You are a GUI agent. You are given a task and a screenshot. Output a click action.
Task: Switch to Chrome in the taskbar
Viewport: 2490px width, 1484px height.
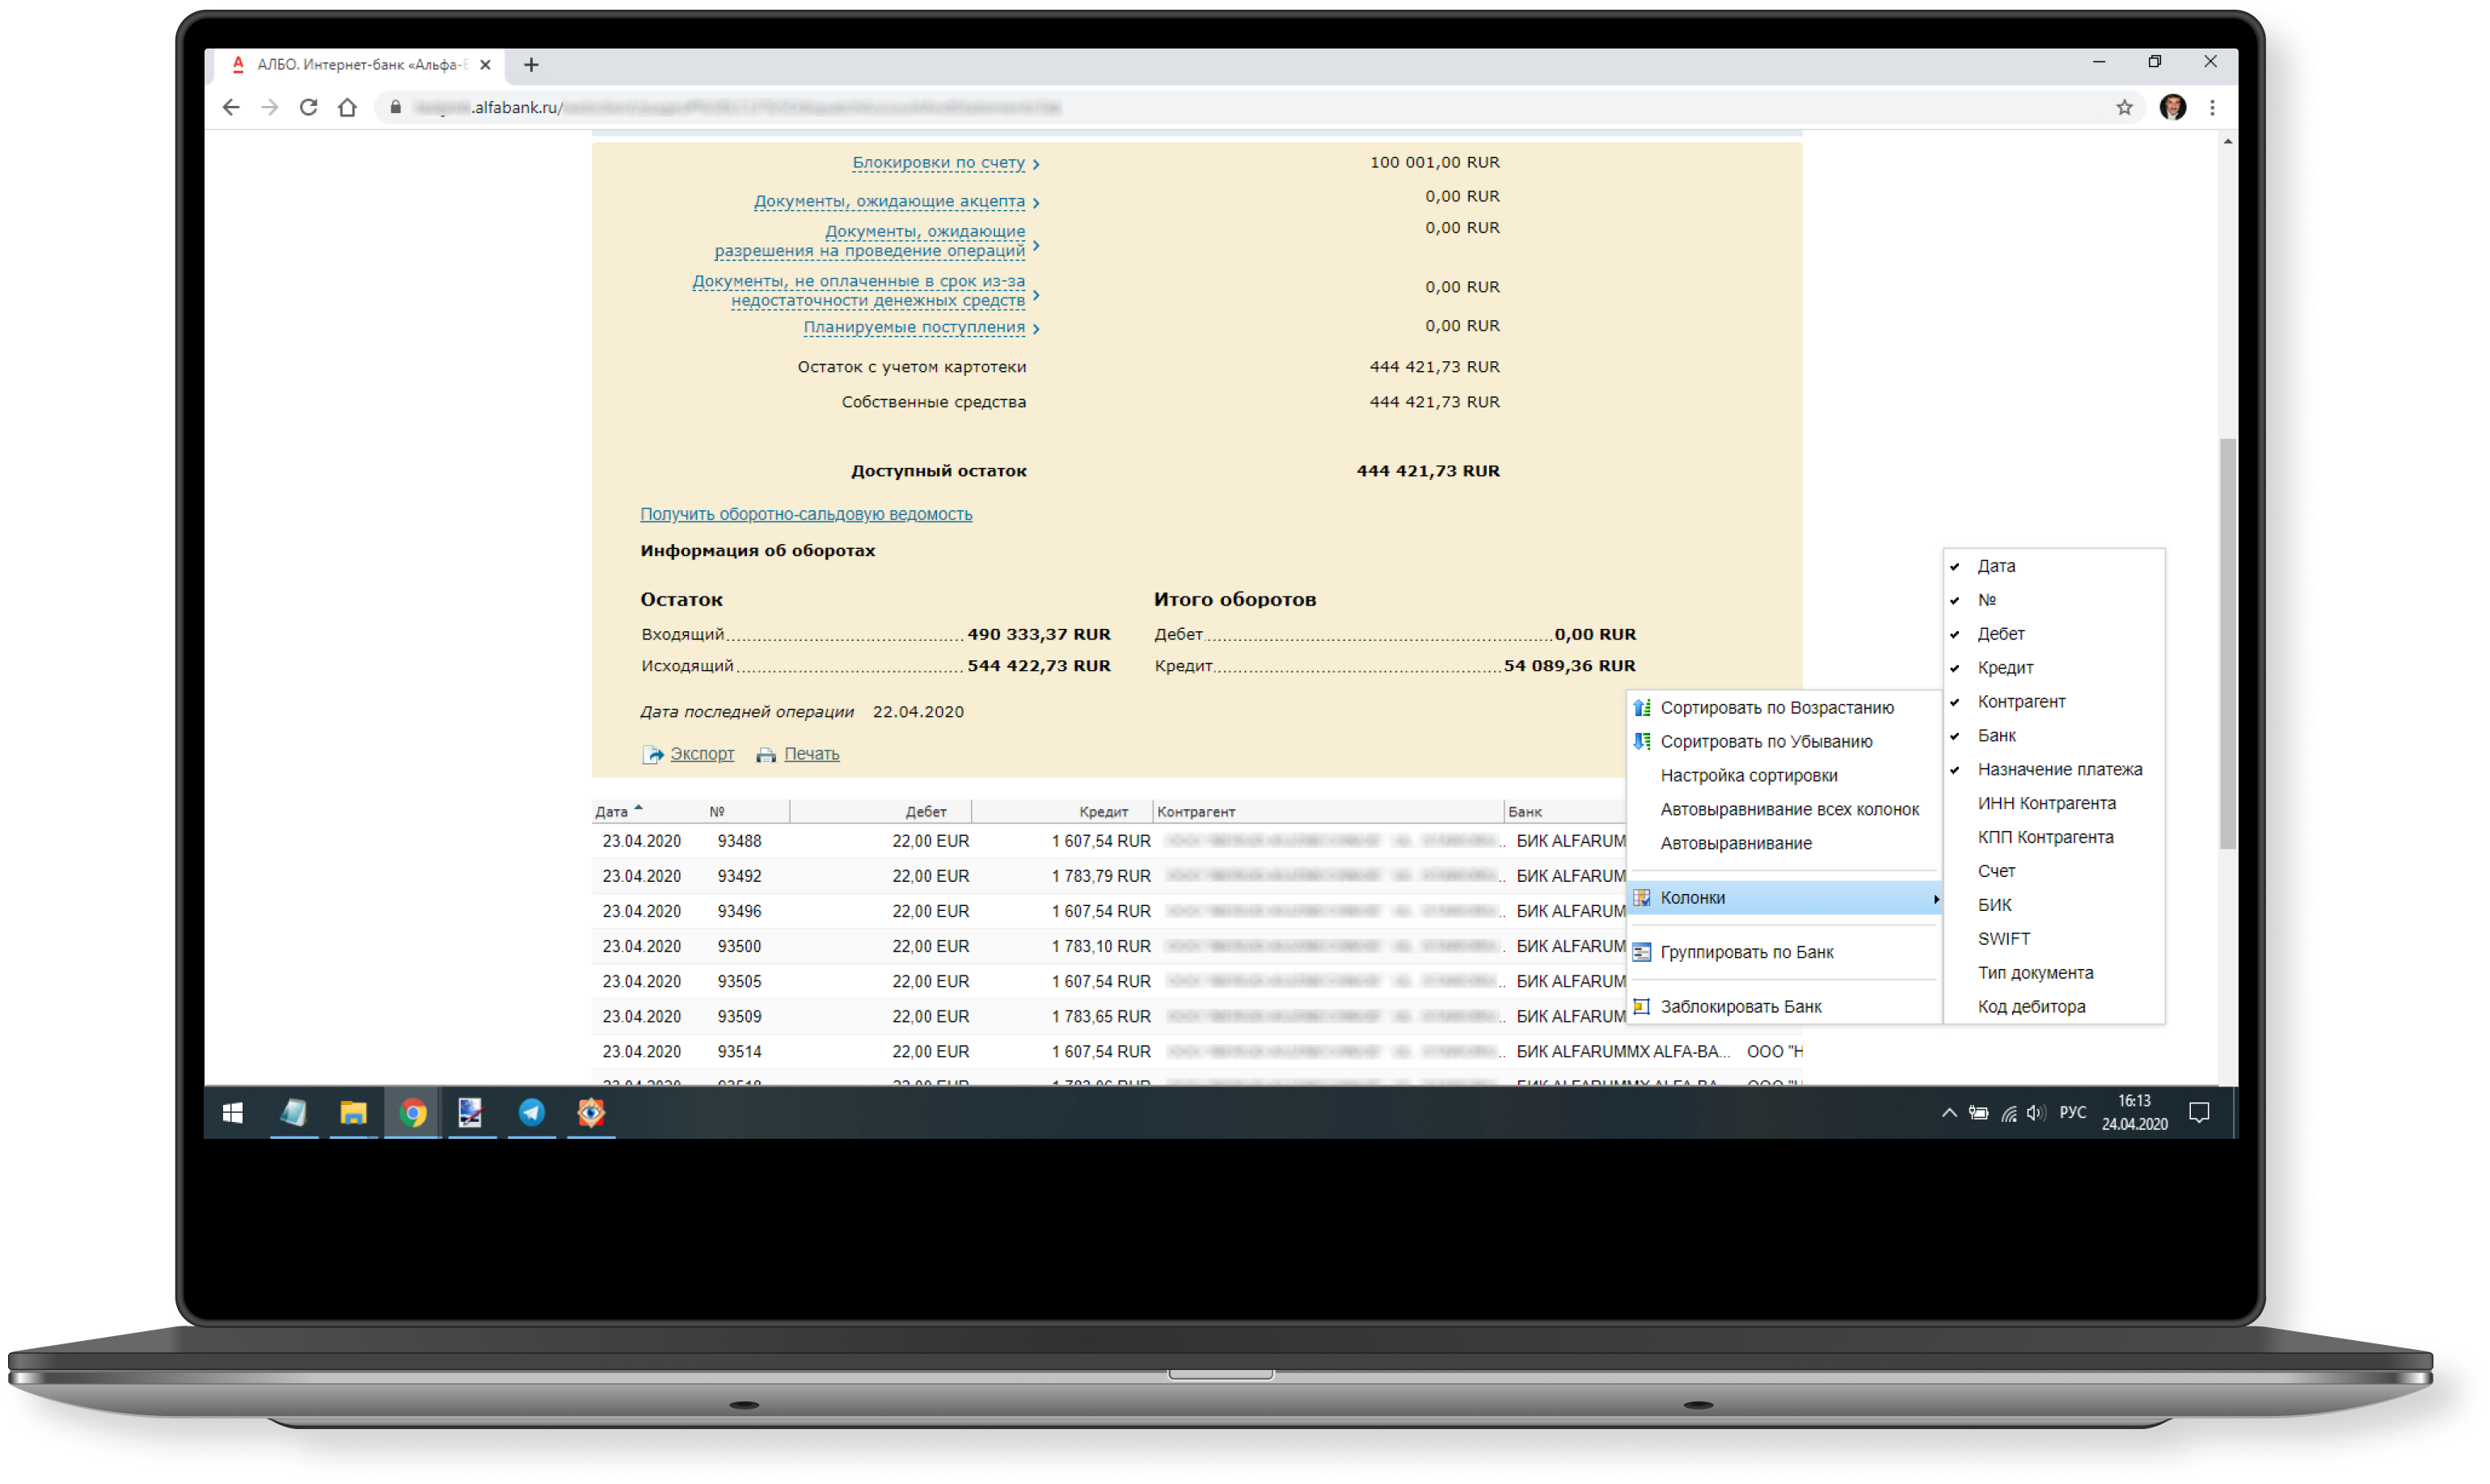point(413,1113)
